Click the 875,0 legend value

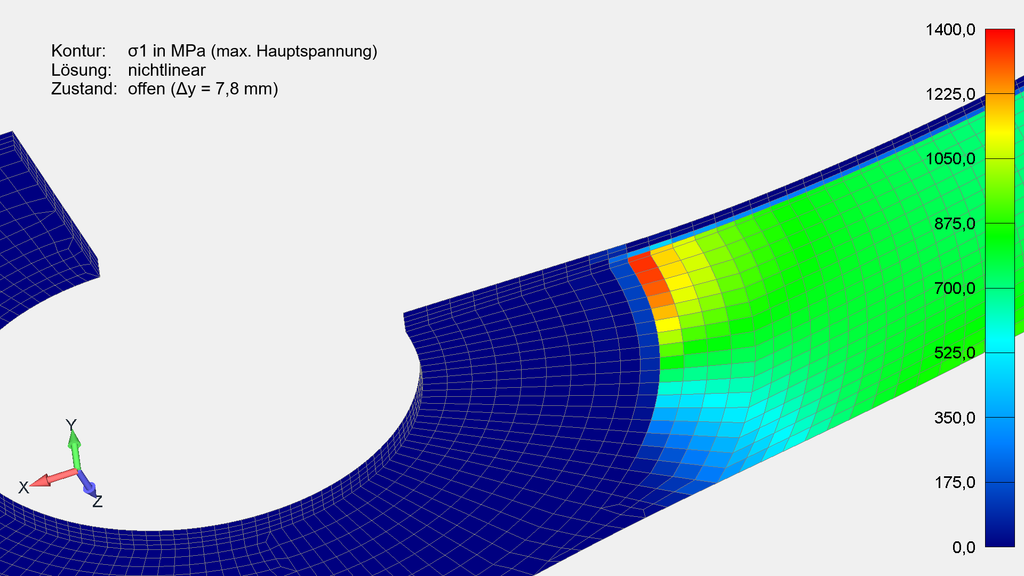coord(954,223)
